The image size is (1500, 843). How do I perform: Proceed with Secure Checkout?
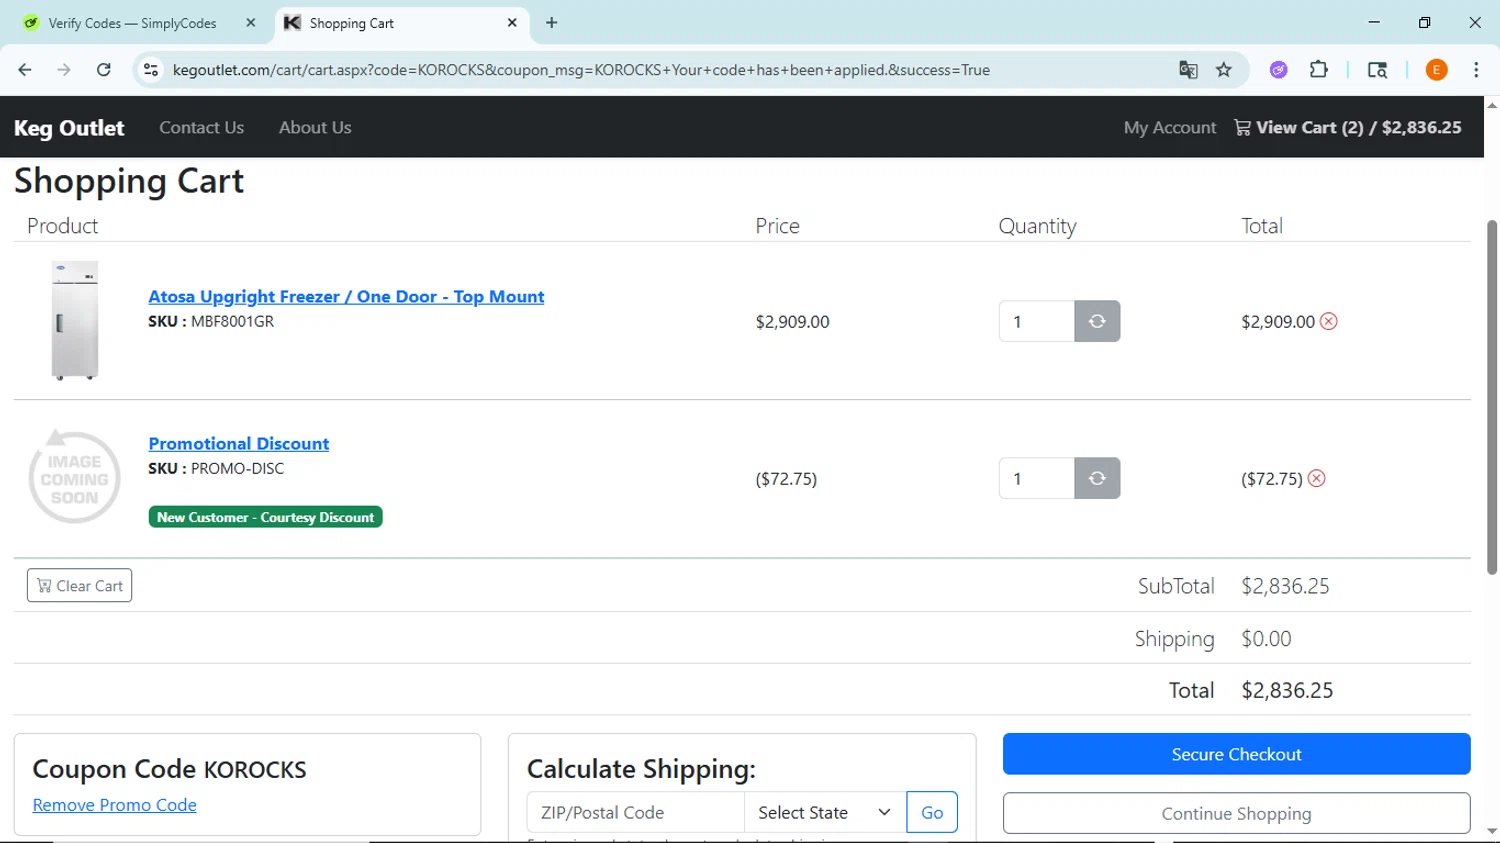click(1236, 754)
